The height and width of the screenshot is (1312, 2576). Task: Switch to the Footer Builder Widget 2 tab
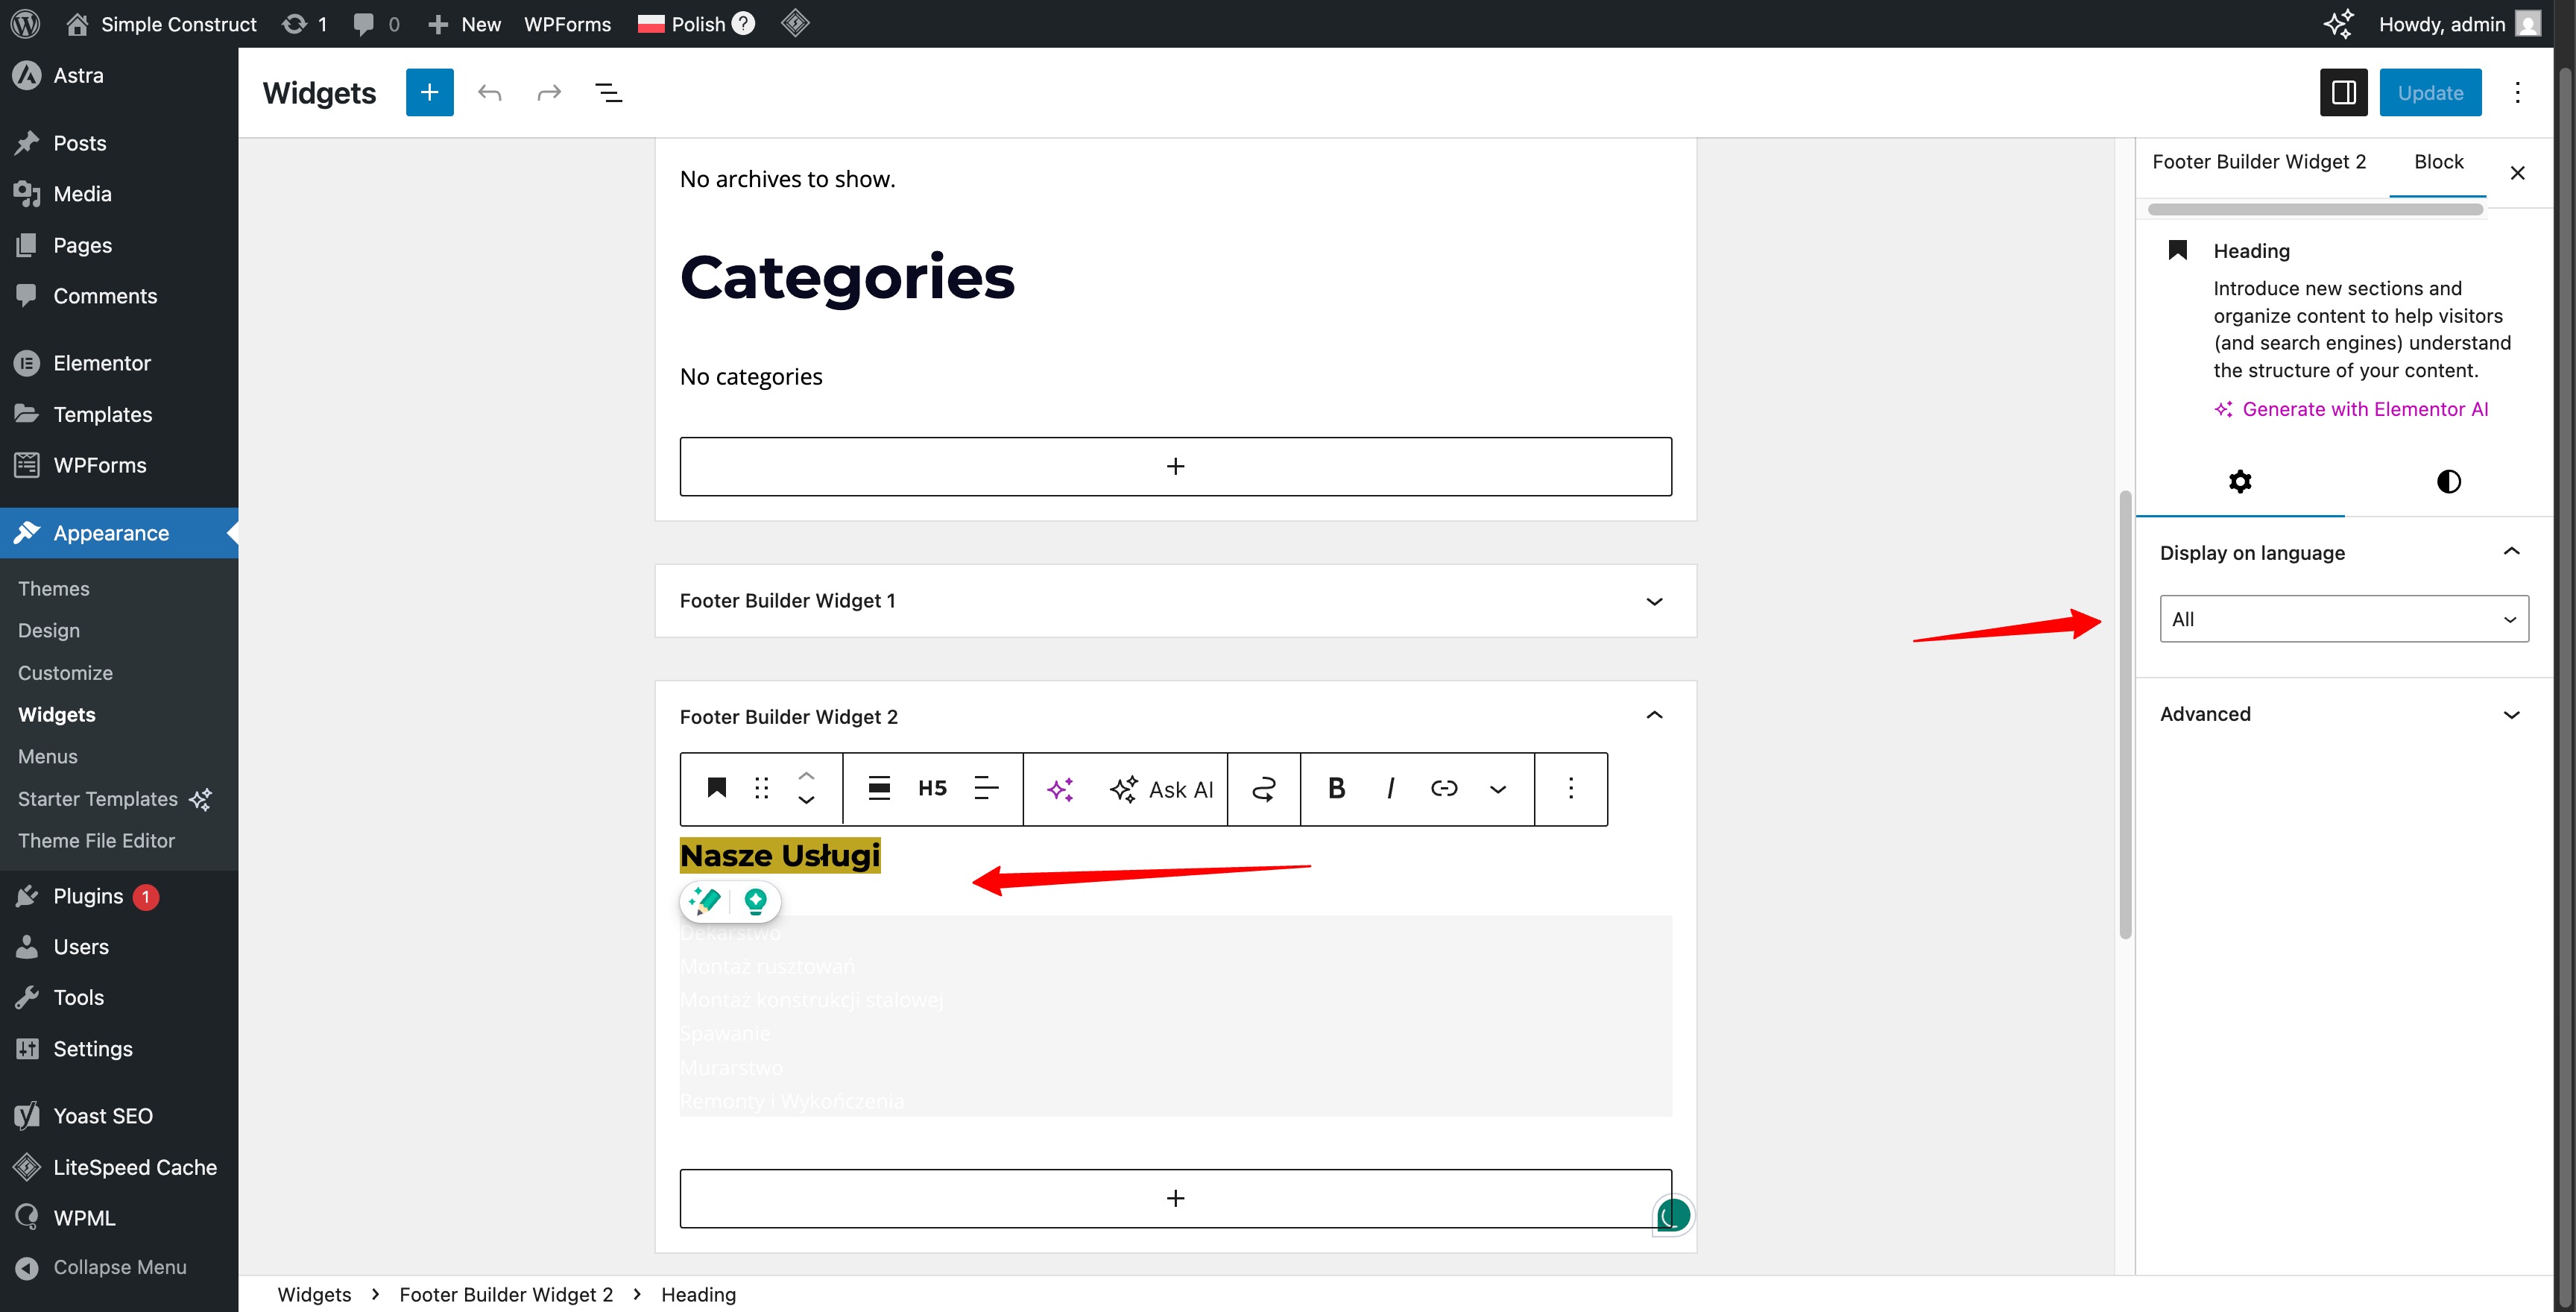(2259, 162)
